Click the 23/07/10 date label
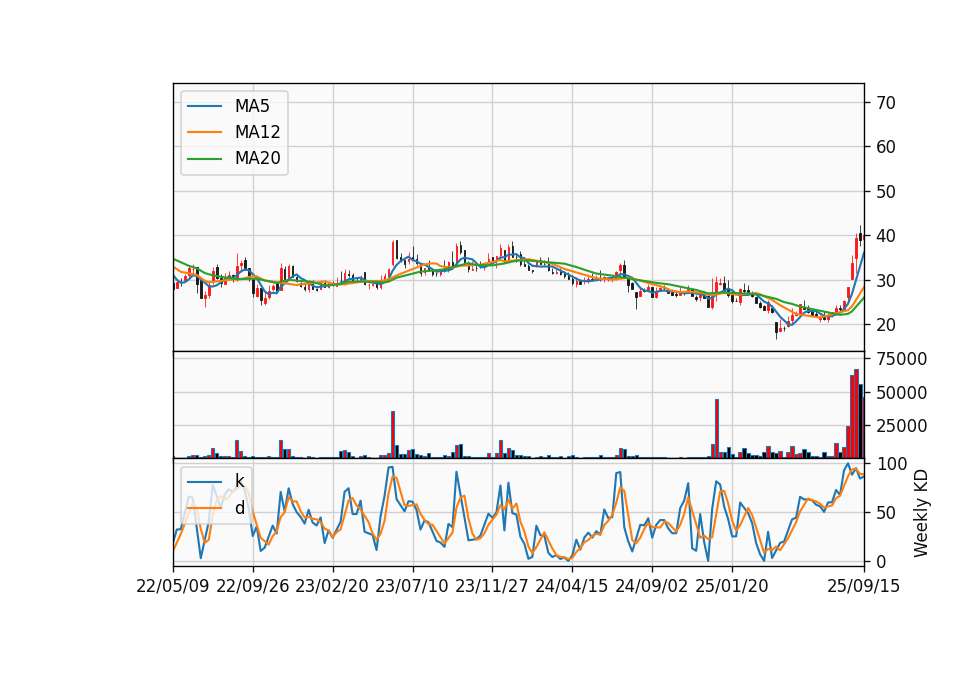This screenshot has height=690, width=960. tap(412, 586)
